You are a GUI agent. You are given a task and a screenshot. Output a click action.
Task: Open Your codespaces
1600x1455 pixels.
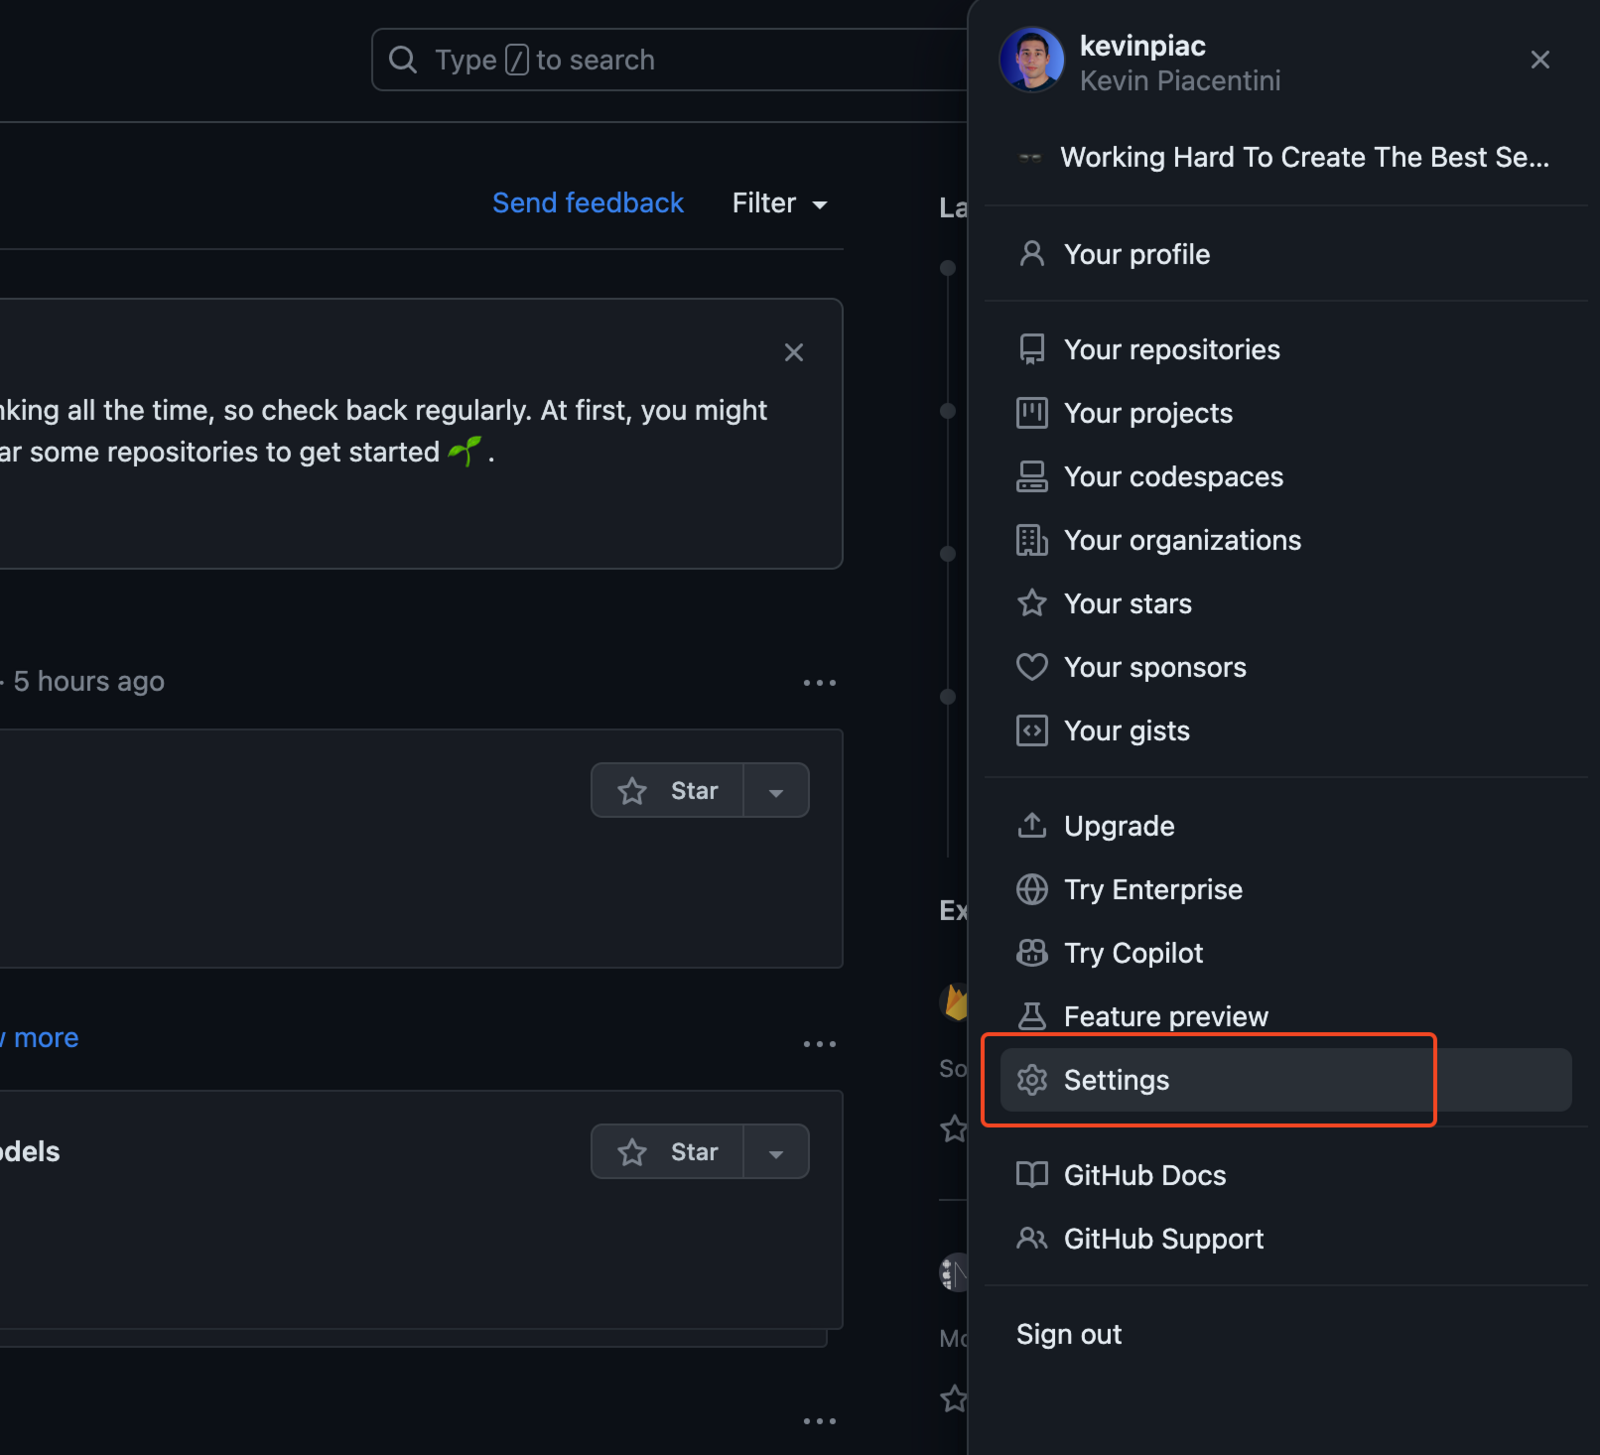tap(1173, 476)
